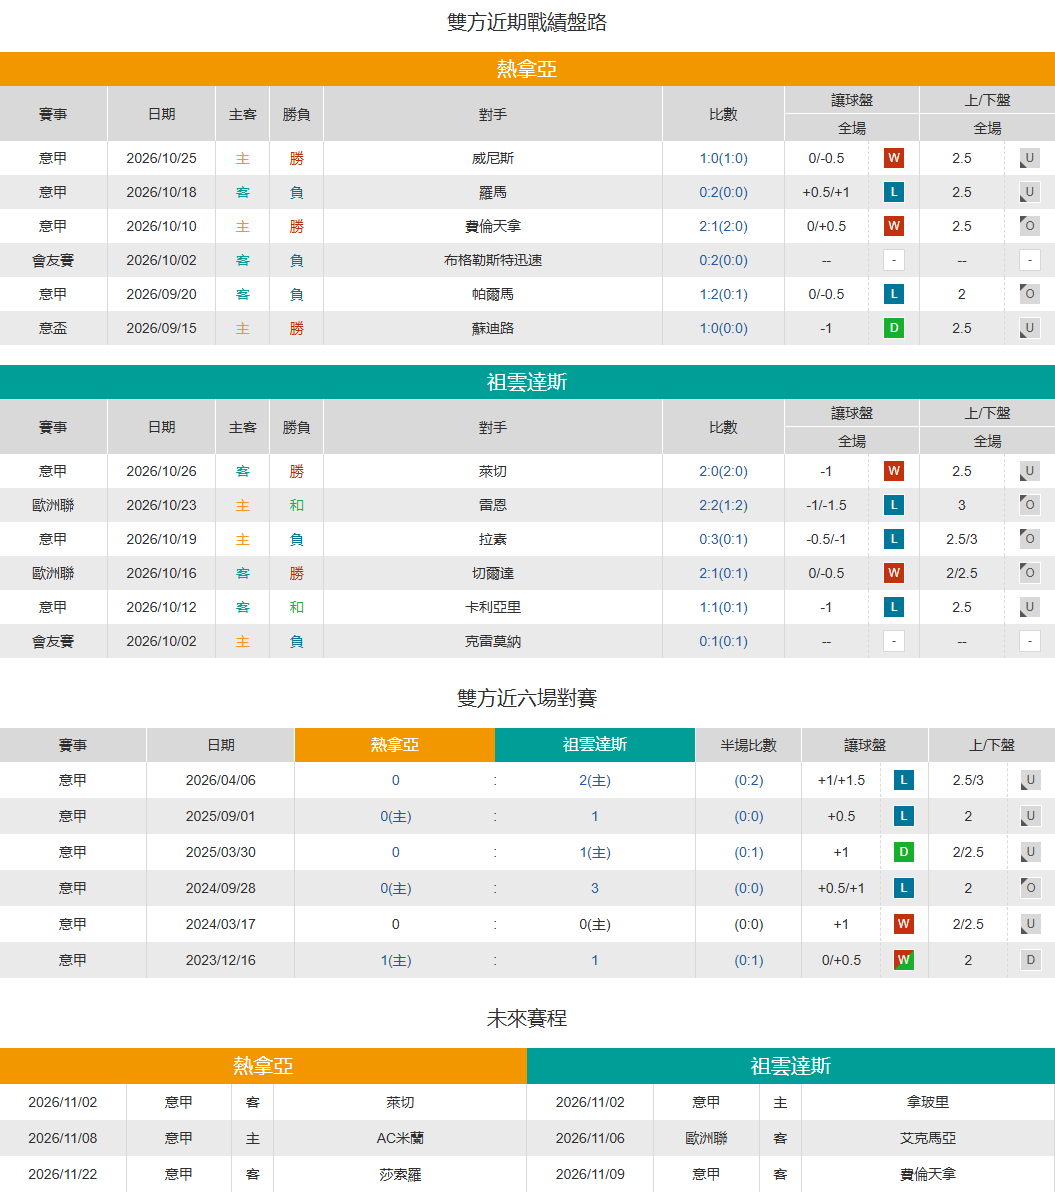Open the 0:3(0:1) score link against 拉素

coord(723,539)
